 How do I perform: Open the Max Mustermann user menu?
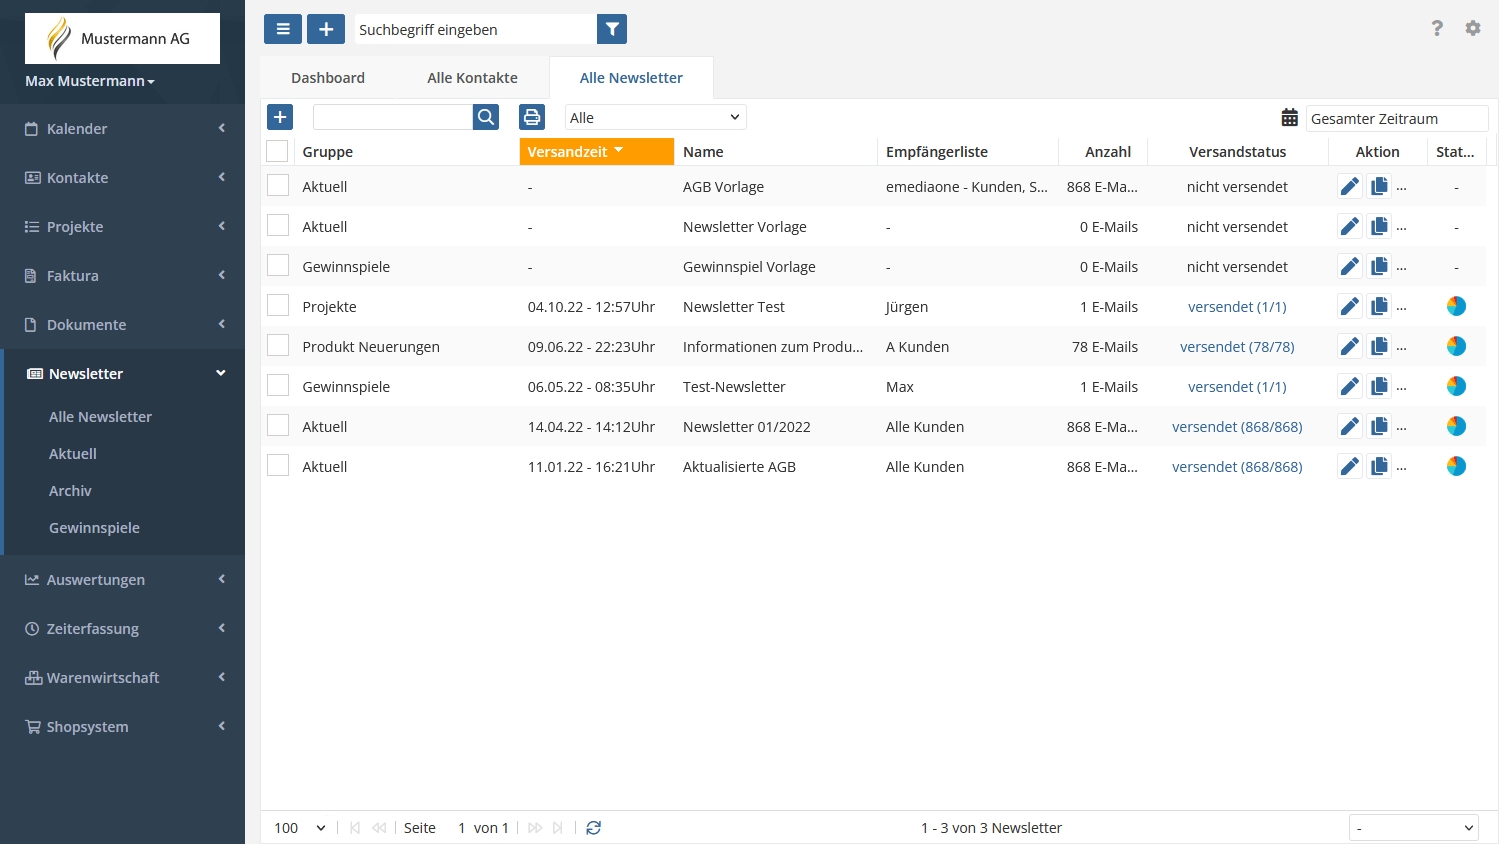pyautogui.click(x=90, y=81)
